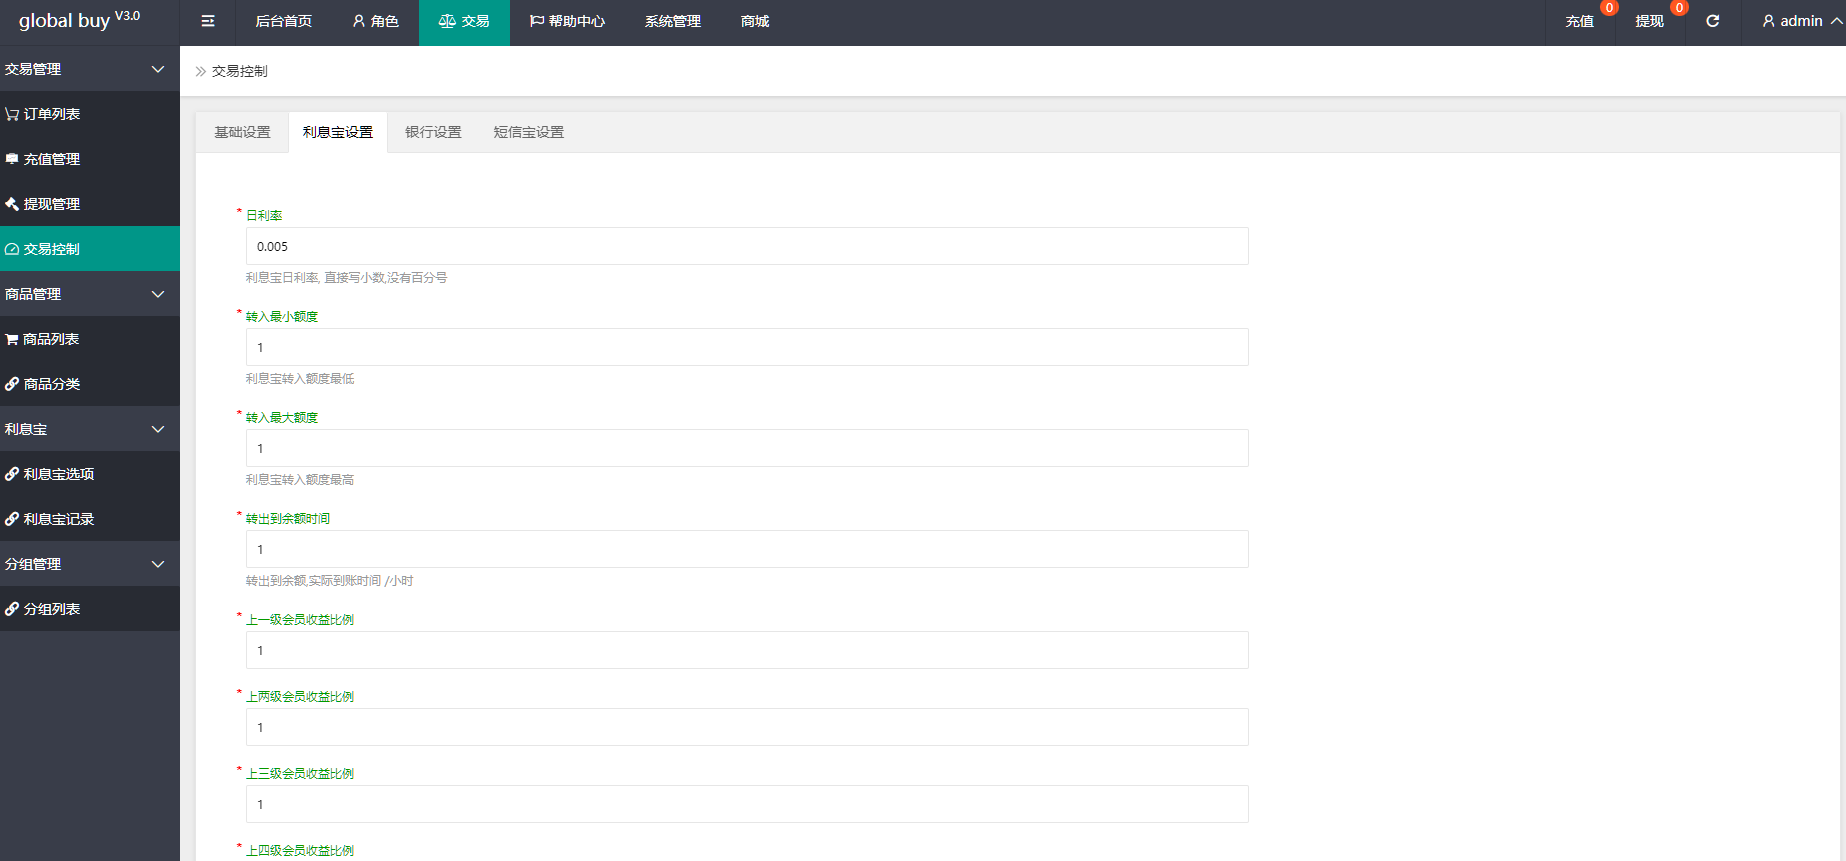Click the 提现 notification button
This screenshot has height=861, width=1846.
(x=1650, y=21)
